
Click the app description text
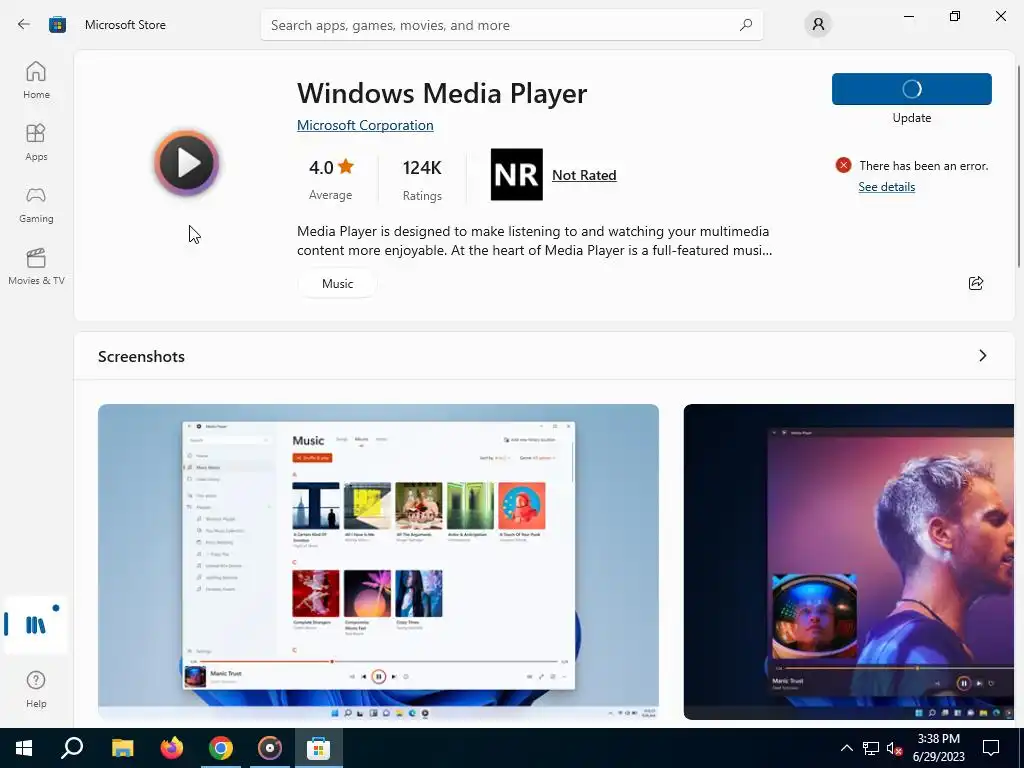pyautogui.click(x=534, y=240)
